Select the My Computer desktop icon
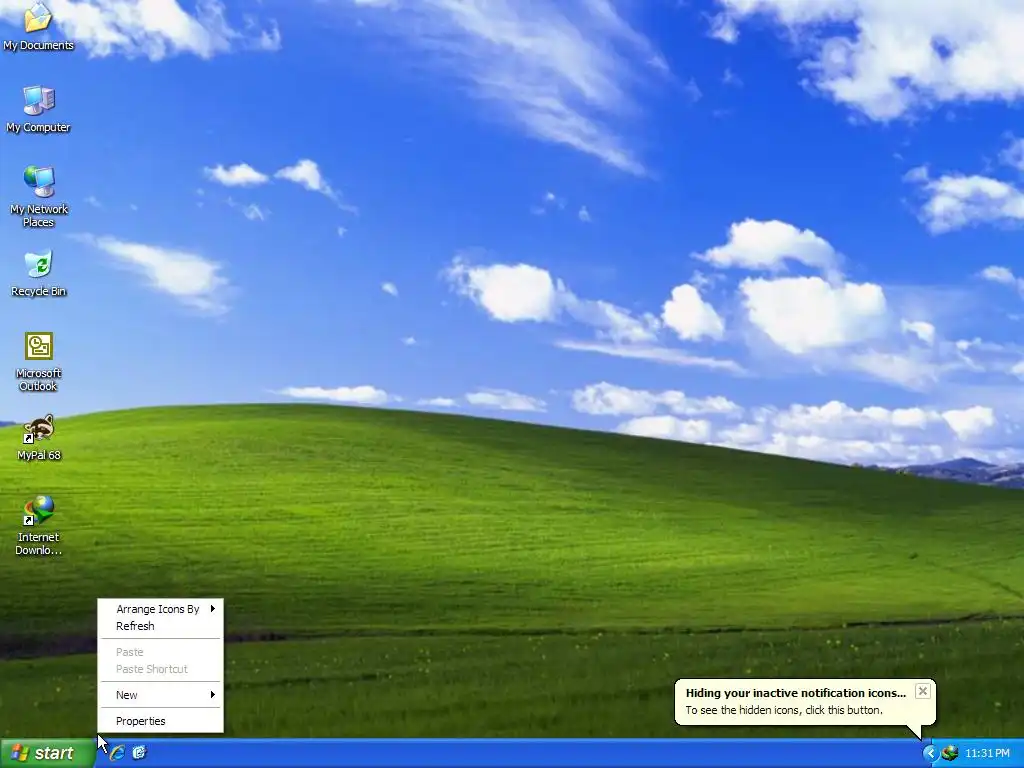 (39, 109)
